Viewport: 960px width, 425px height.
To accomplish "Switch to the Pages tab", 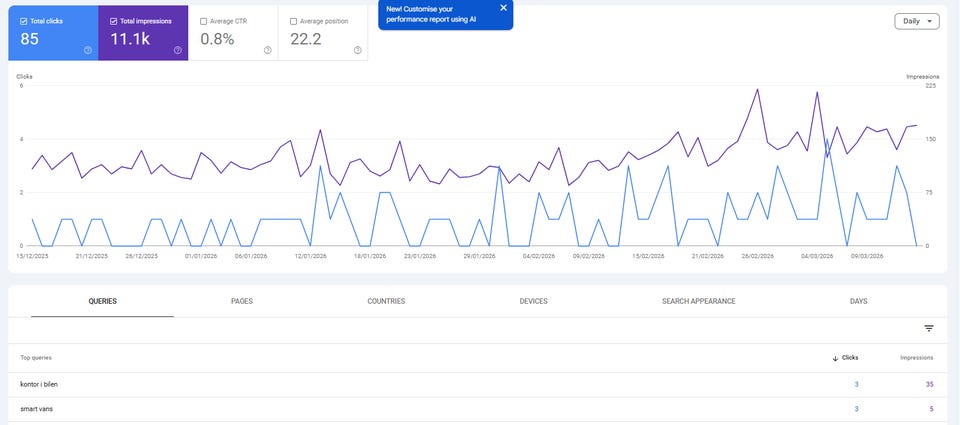I will pos(242,301).
